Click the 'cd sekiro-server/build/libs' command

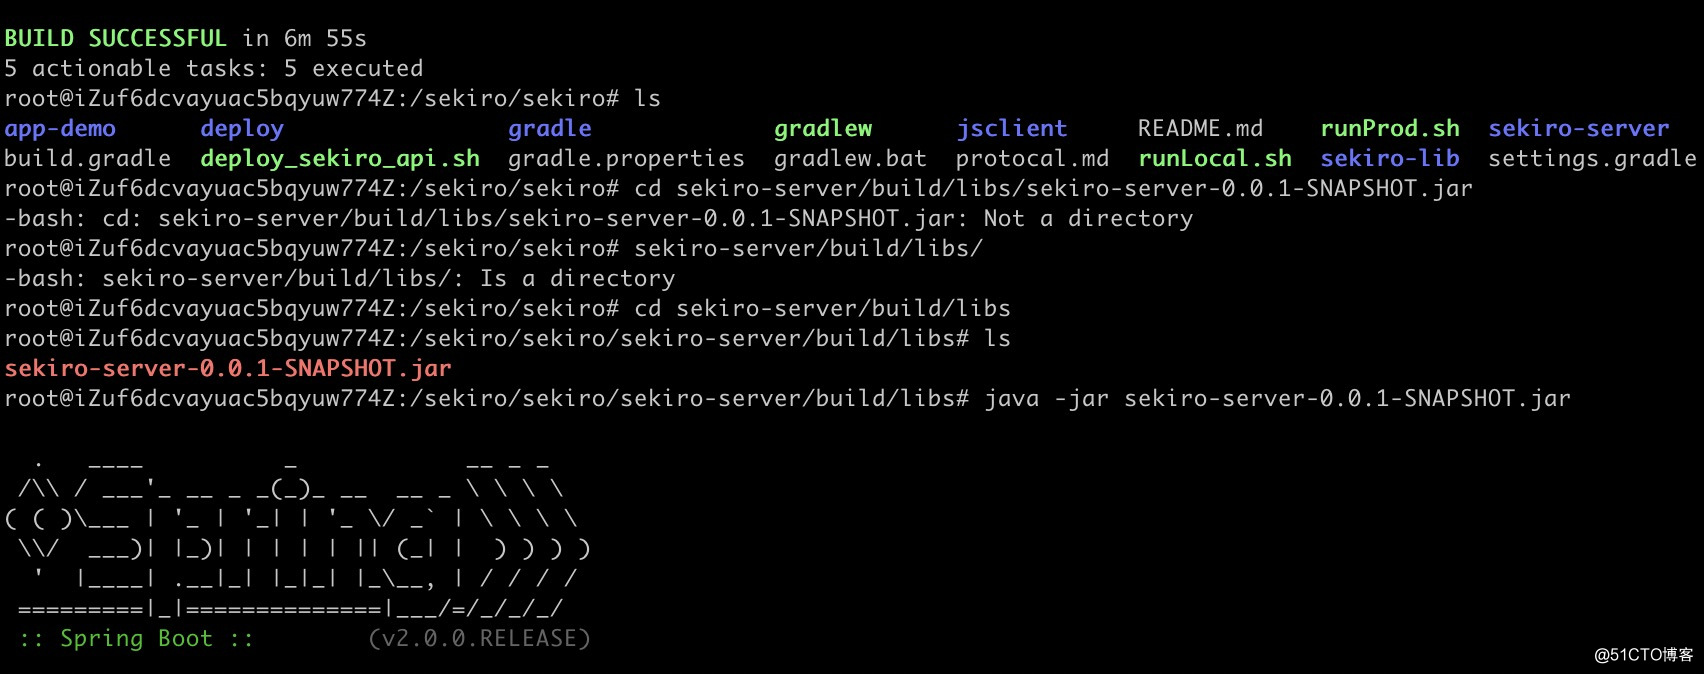tap(823, 308)
